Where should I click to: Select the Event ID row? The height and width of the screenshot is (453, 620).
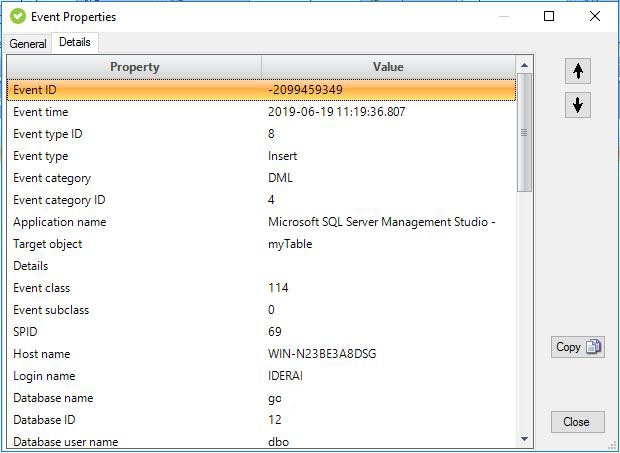tap(262, 90)
